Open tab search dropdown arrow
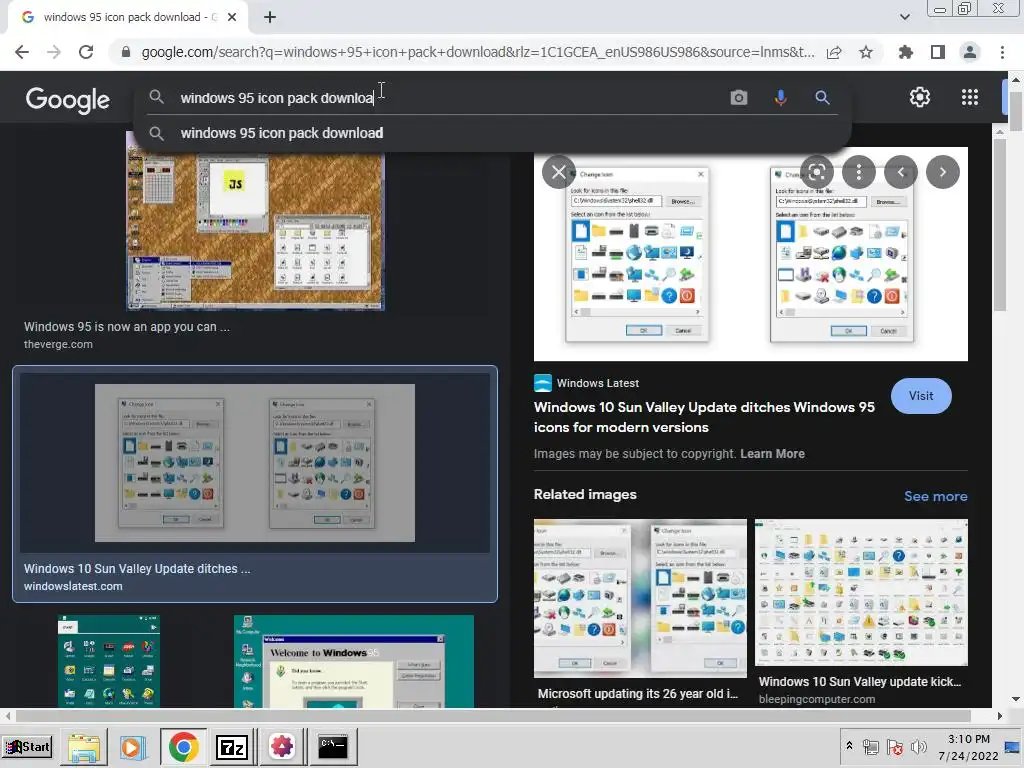The height and width of the screenshot is (768, 1024). tap(904, 17)
